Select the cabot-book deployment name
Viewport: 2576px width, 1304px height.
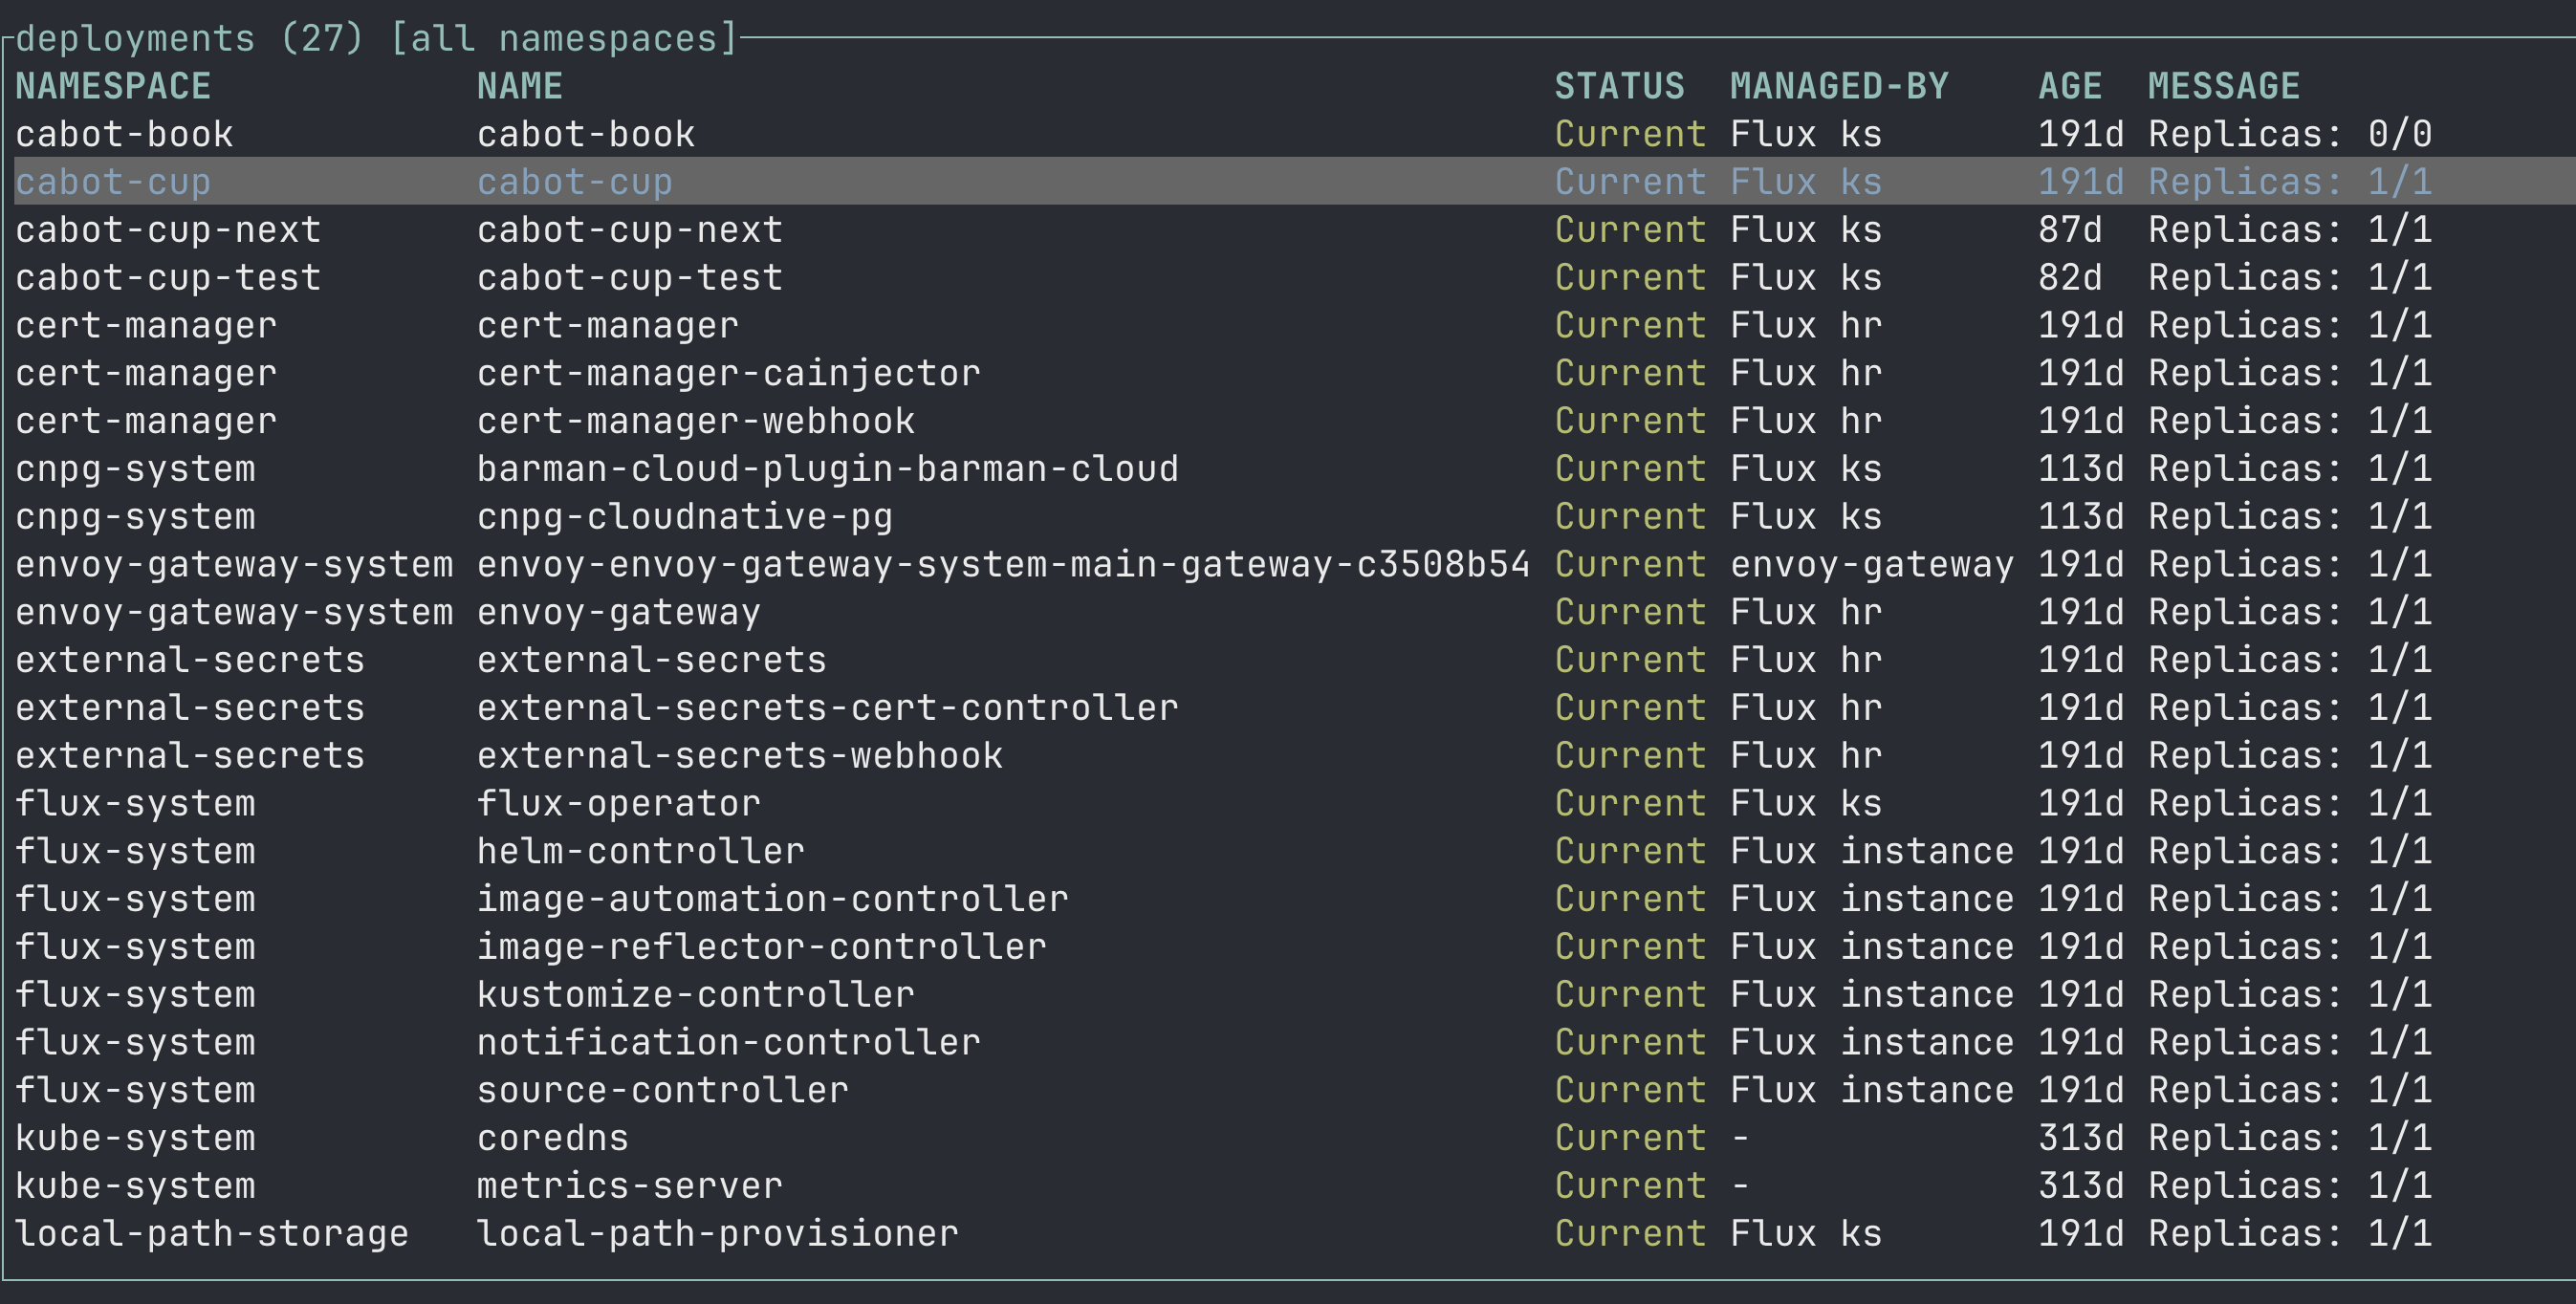pyautogui.click(x=586, y=134)
